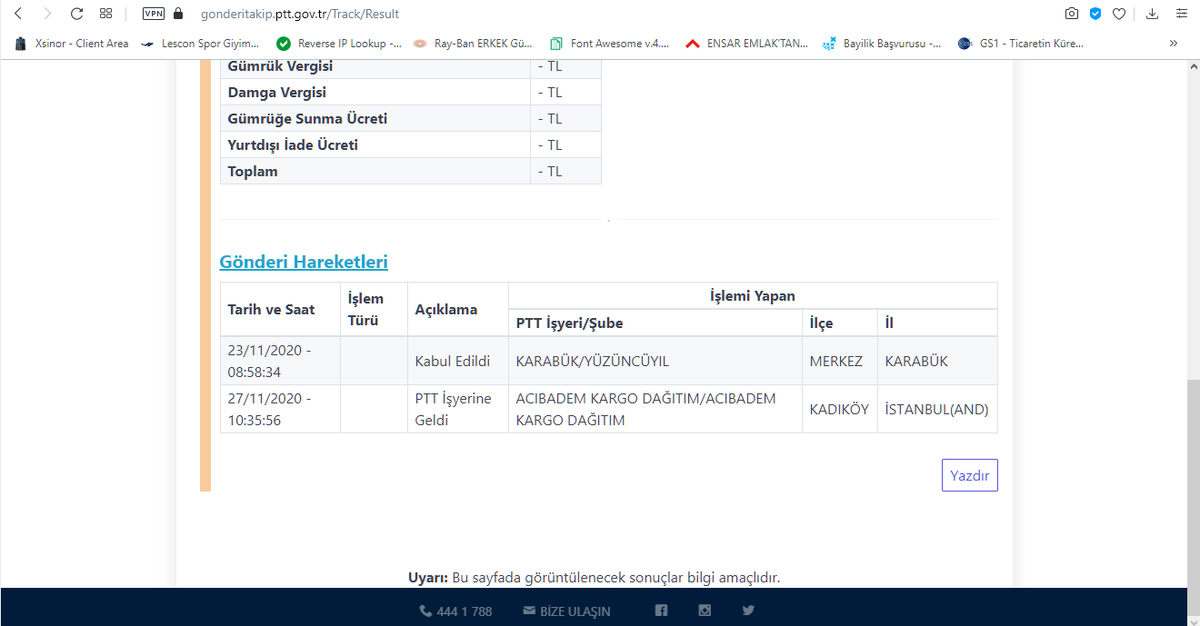Open the Lescon Spor Giyim bookmark
The width and height of the screenshot is (1200, 626).
(200, 44)
